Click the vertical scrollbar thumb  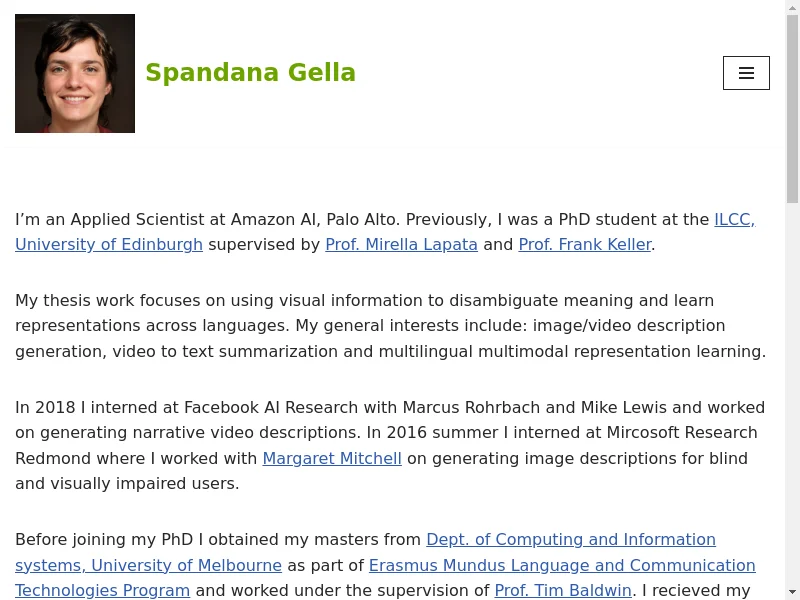[792, 109]
